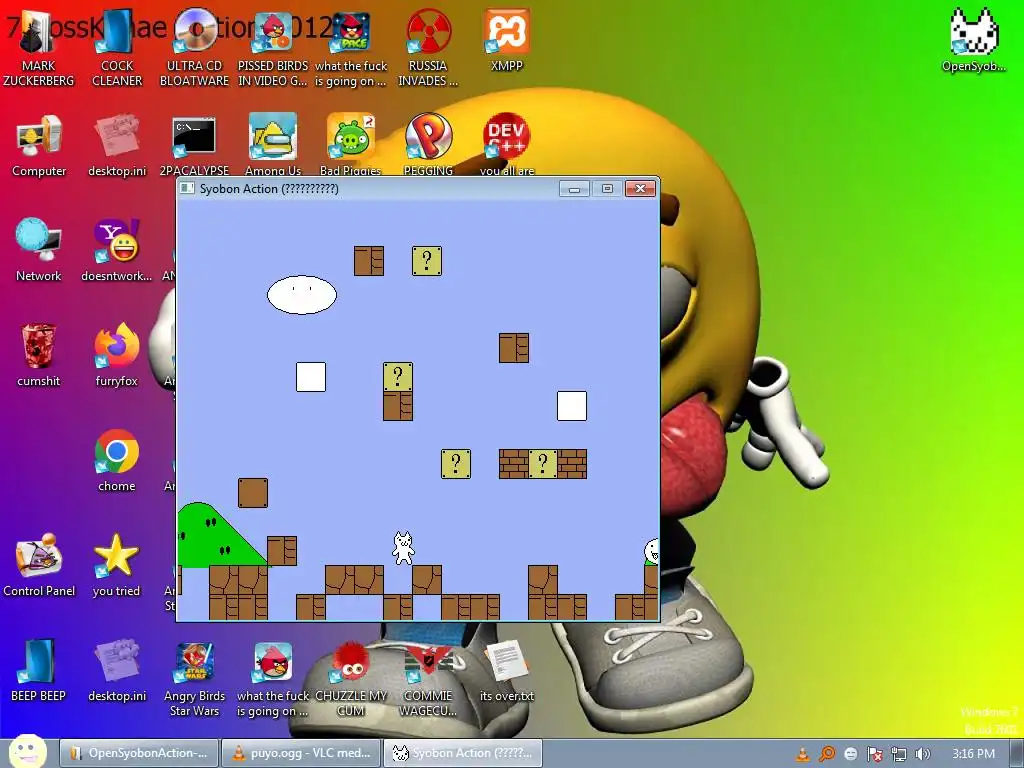This screenshot has height=768, width=1024.
Task: Open Action Center flag tray icon
Action: (x=874, y=754)
